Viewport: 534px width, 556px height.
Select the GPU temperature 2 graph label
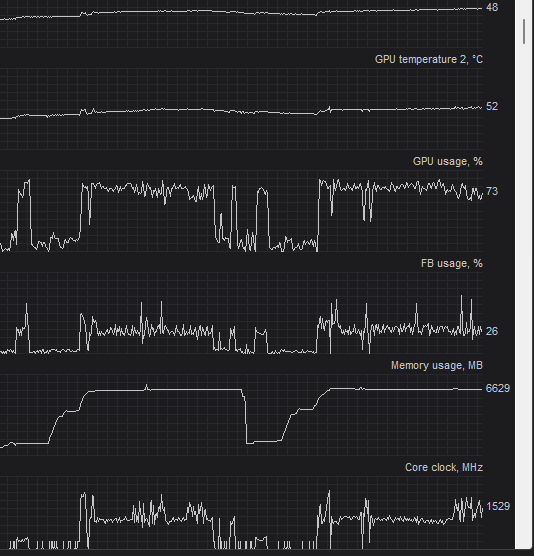click(x=429, y=59)
